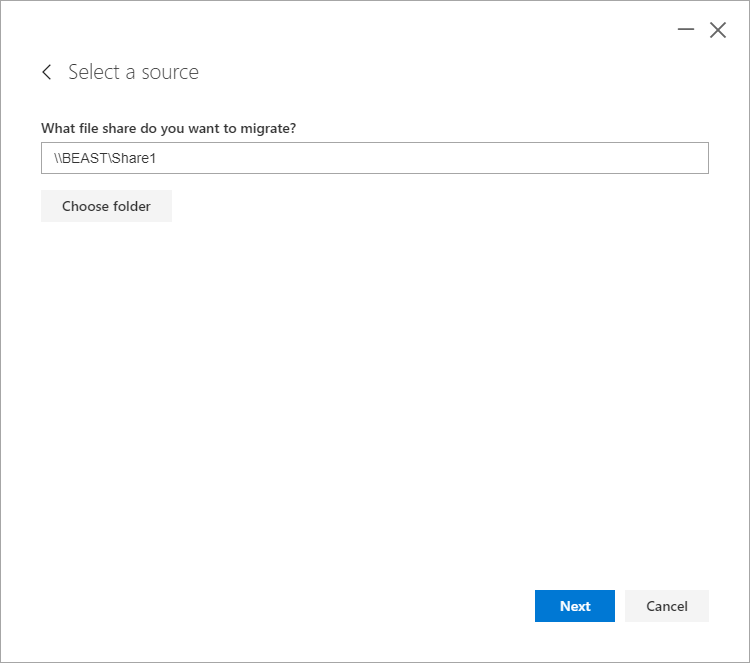Click the "What file share" question label
The image size is (750, 663).
168,128
